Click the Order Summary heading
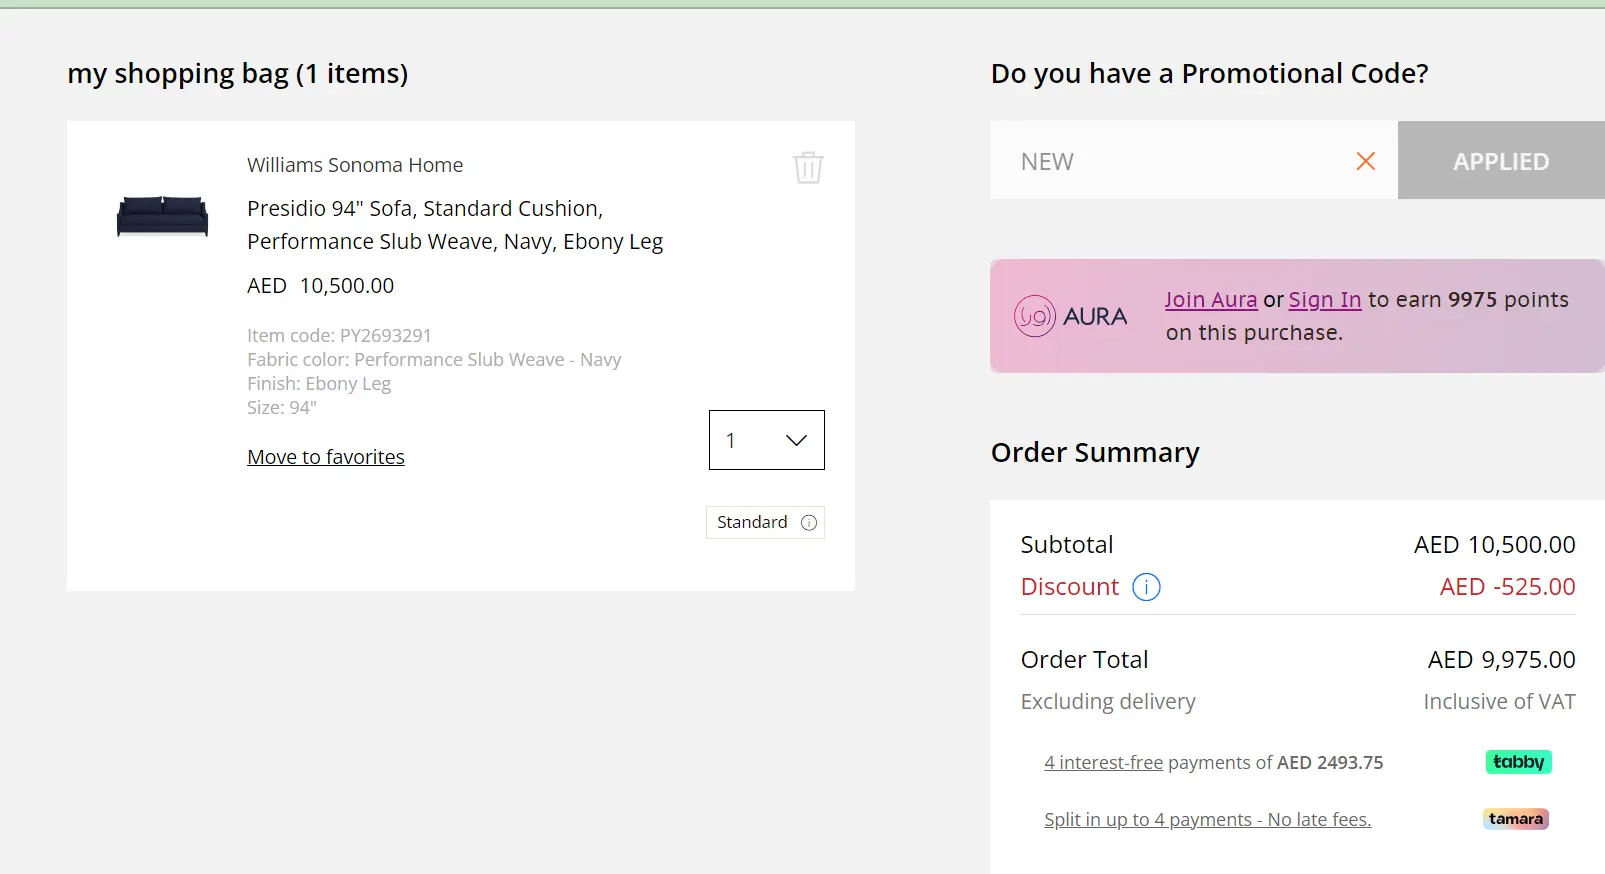 (x=1095, y=453)
